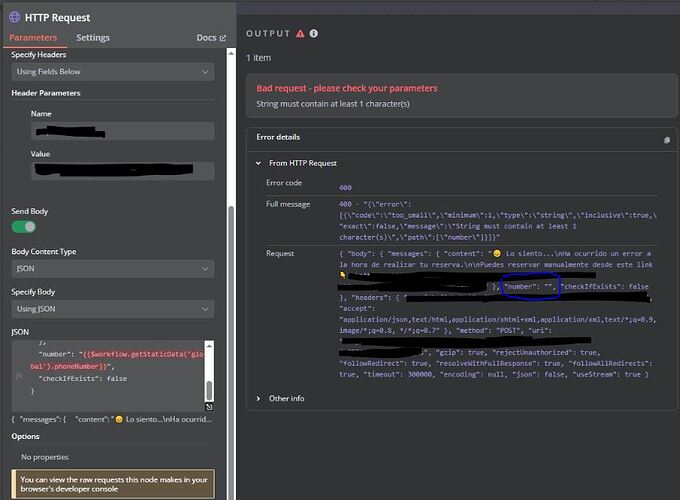Click the Request label in error details
Viewport: 680px width, 500px height.
tap(280, 253)
